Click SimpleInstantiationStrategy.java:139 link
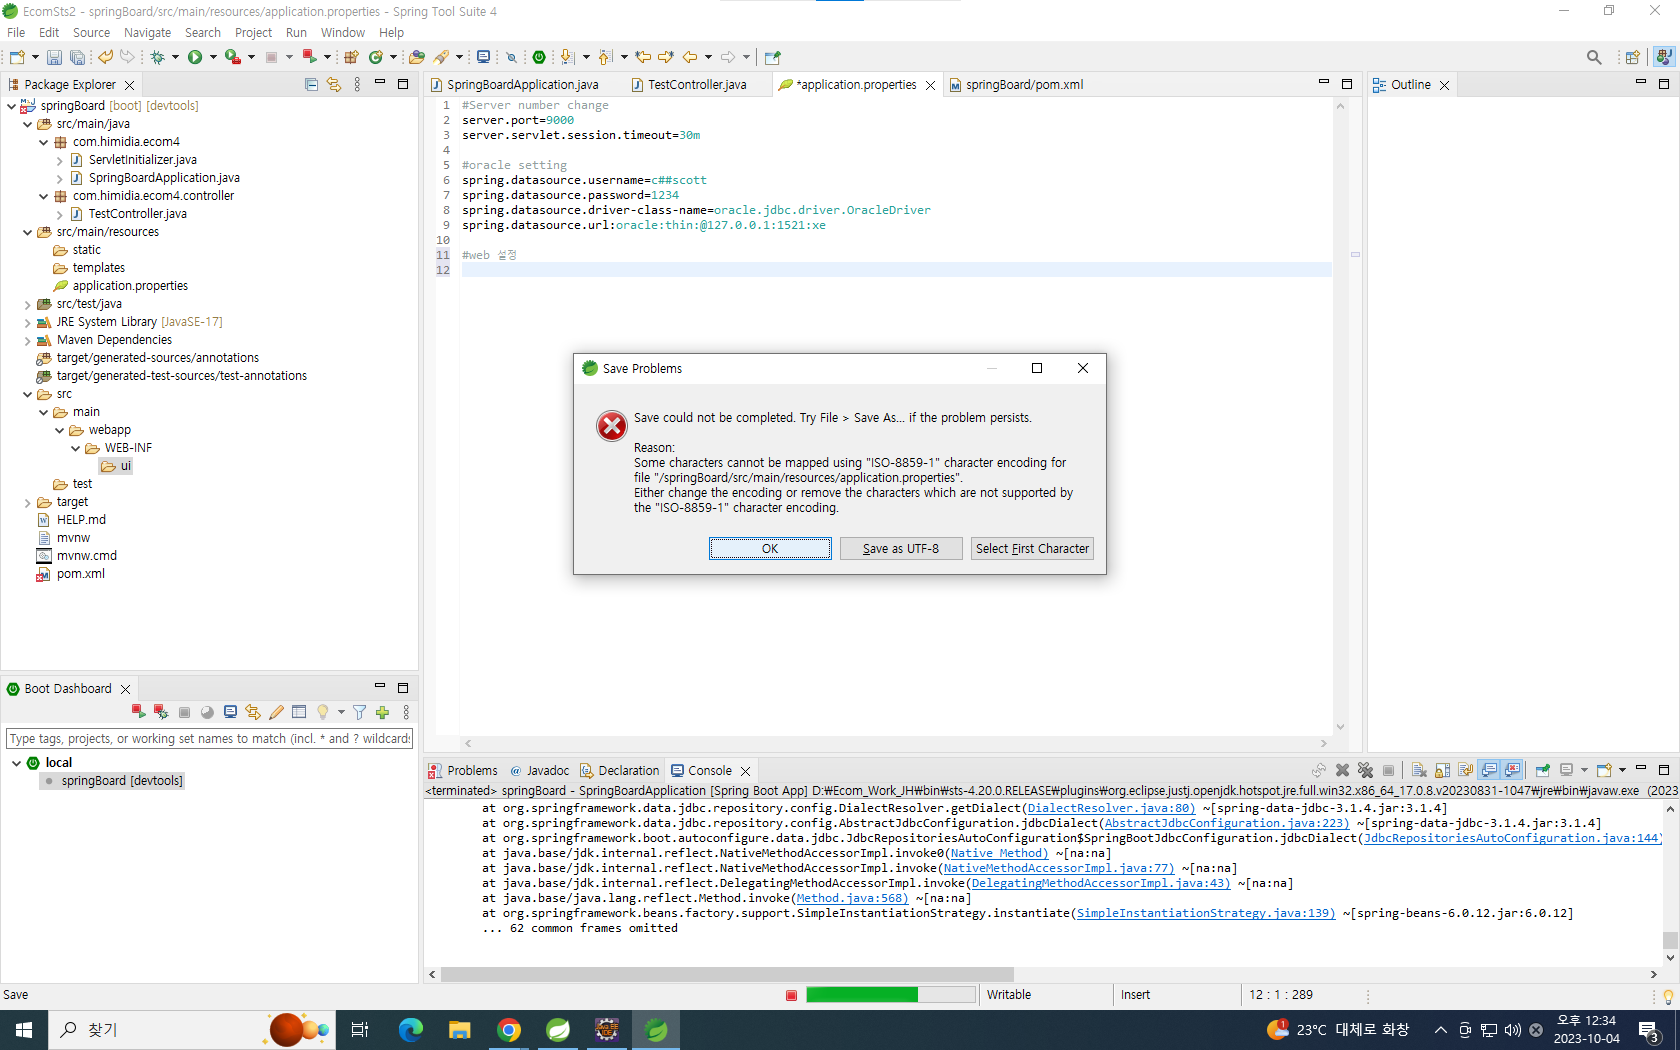1680x1050 pixels. click(1205, 913)
